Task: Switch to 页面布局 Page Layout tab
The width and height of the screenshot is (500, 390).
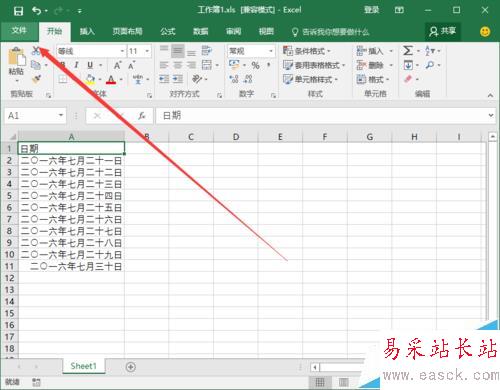Action: tap(127, 32)
